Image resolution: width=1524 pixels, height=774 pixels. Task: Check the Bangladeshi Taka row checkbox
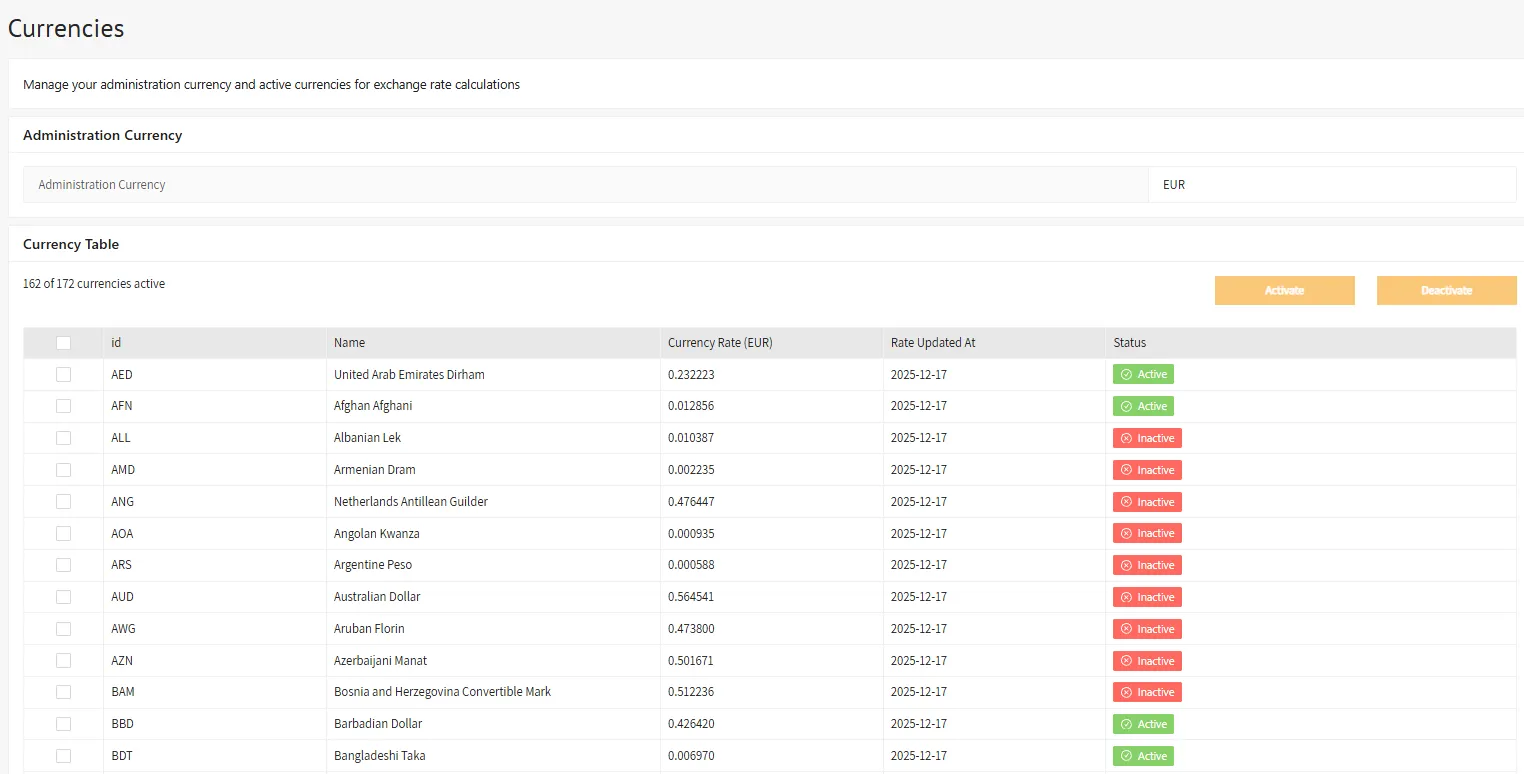tap(63, 755)
